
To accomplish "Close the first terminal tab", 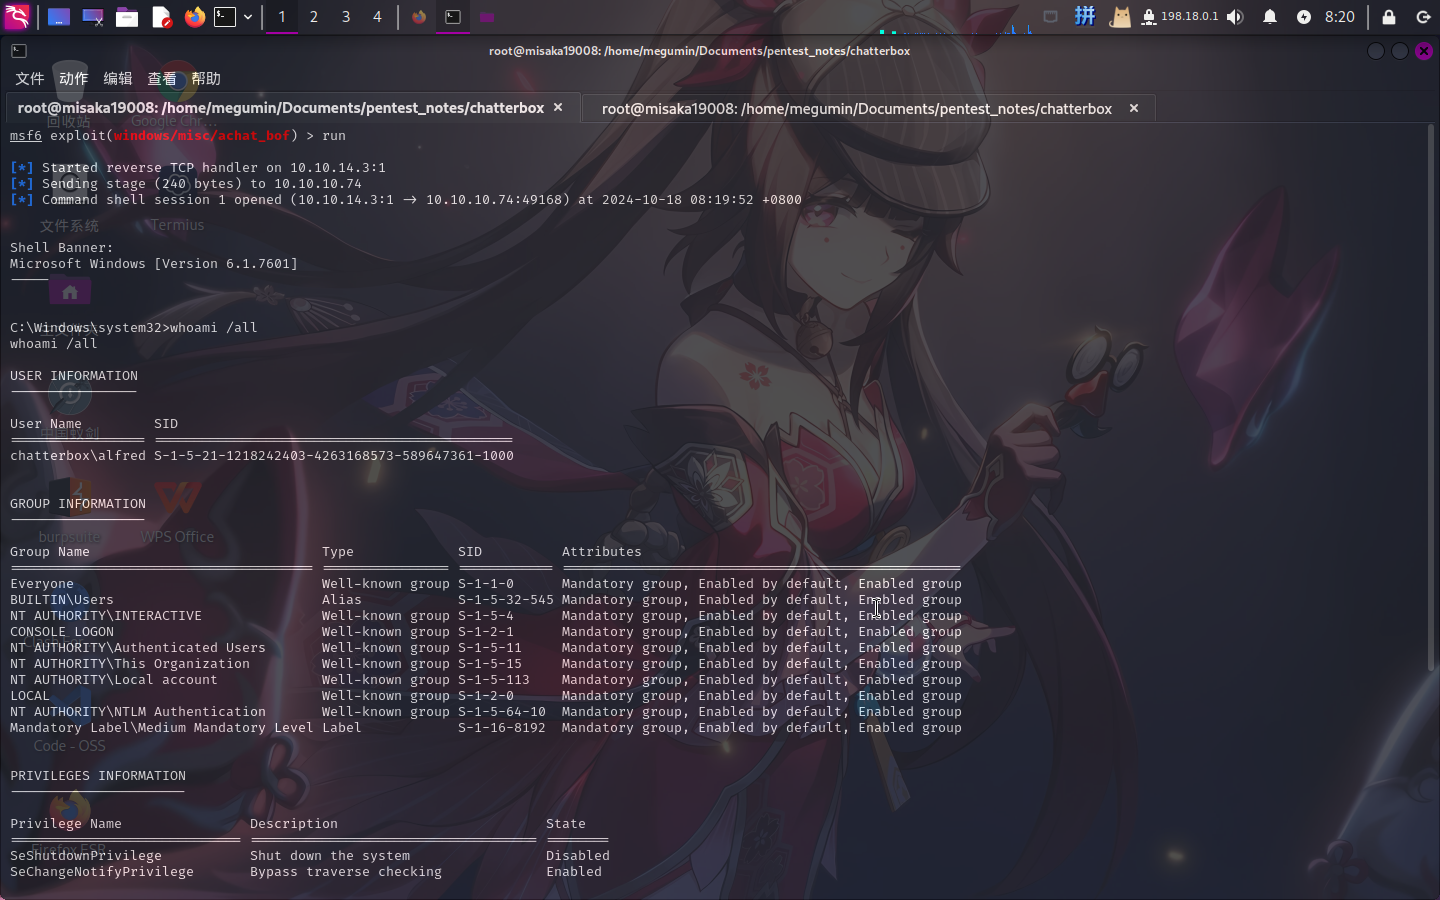I will pyautogui.click(x=558, y=108).
